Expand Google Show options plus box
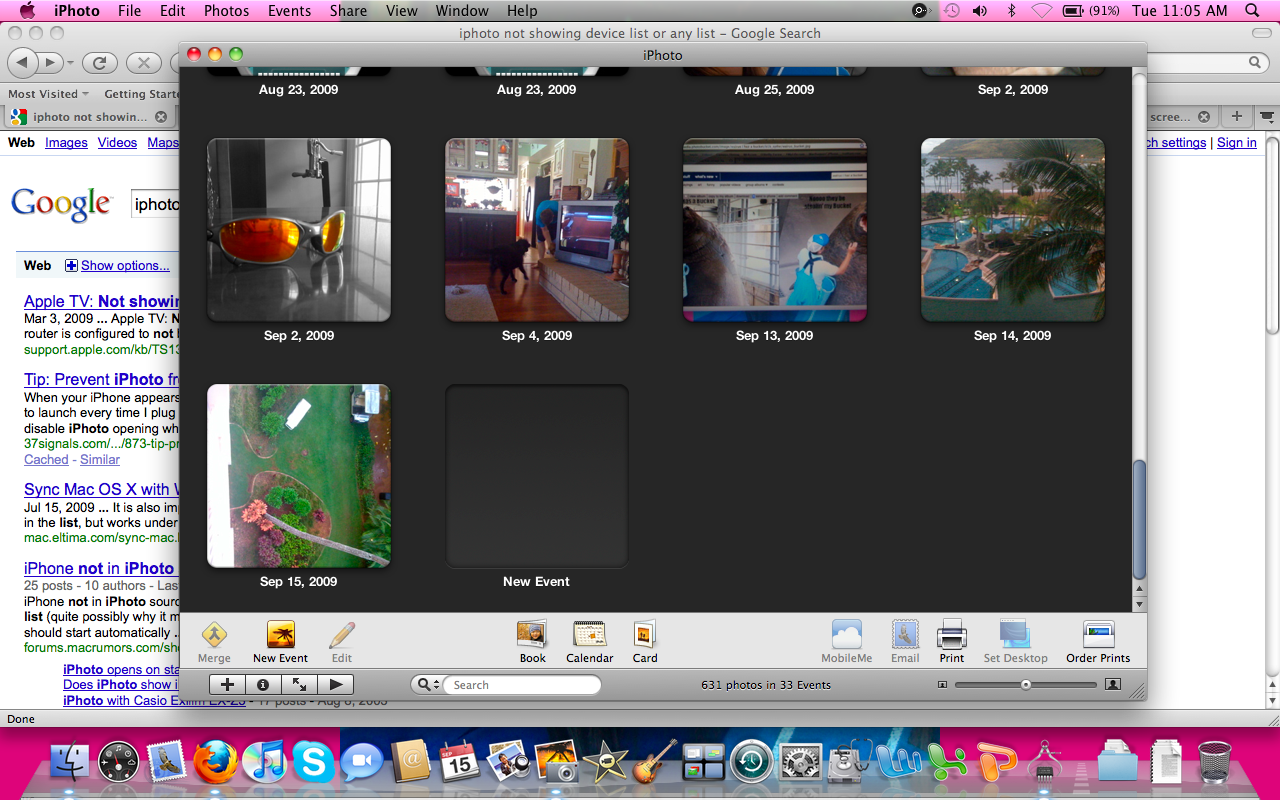The image size is (1280, 800). (71, 266)
